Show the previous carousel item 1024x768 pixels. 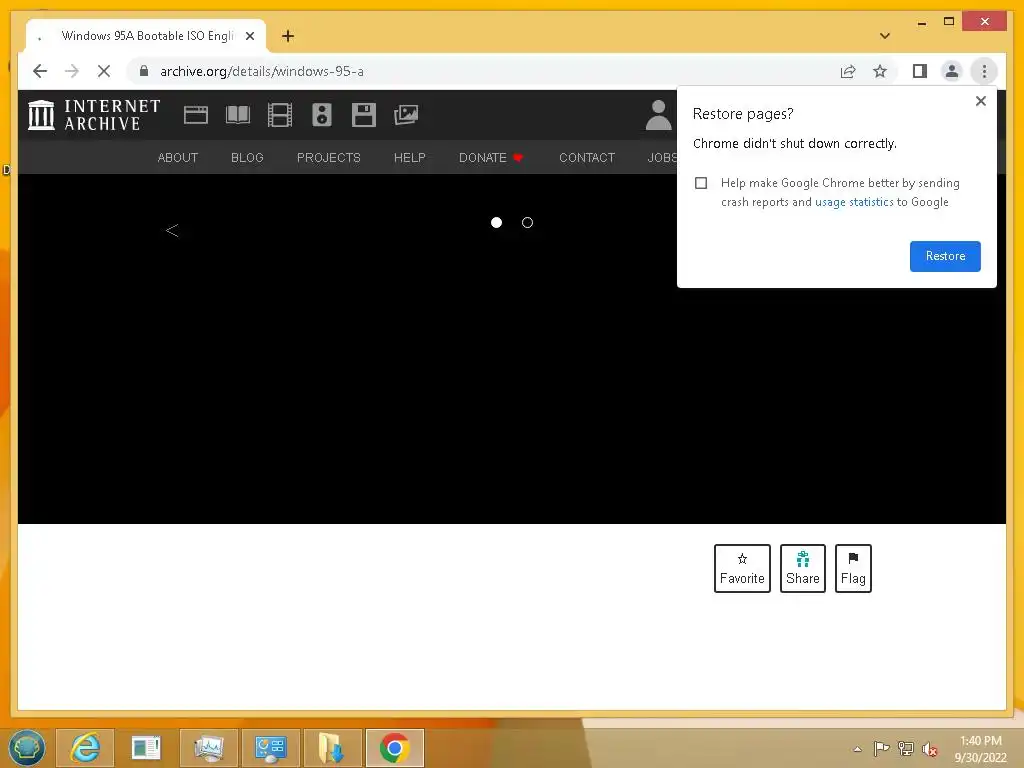point(172,230)
